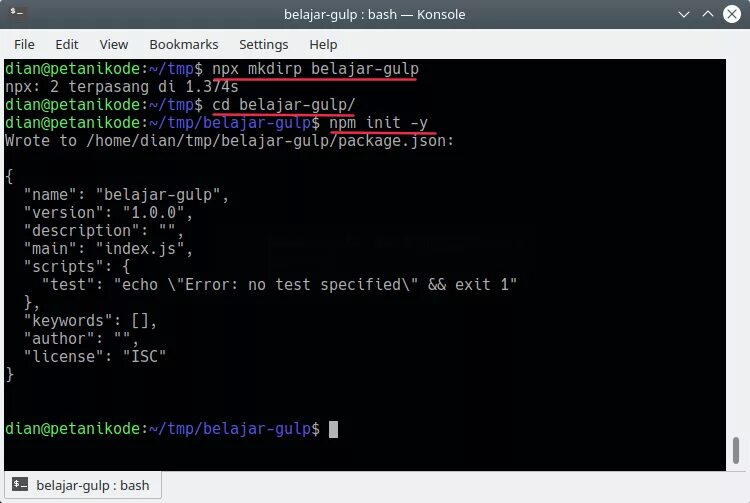750x503 pixels.
Task: Open the File menu
Action: pyautogui.click(x=24, y=44)
